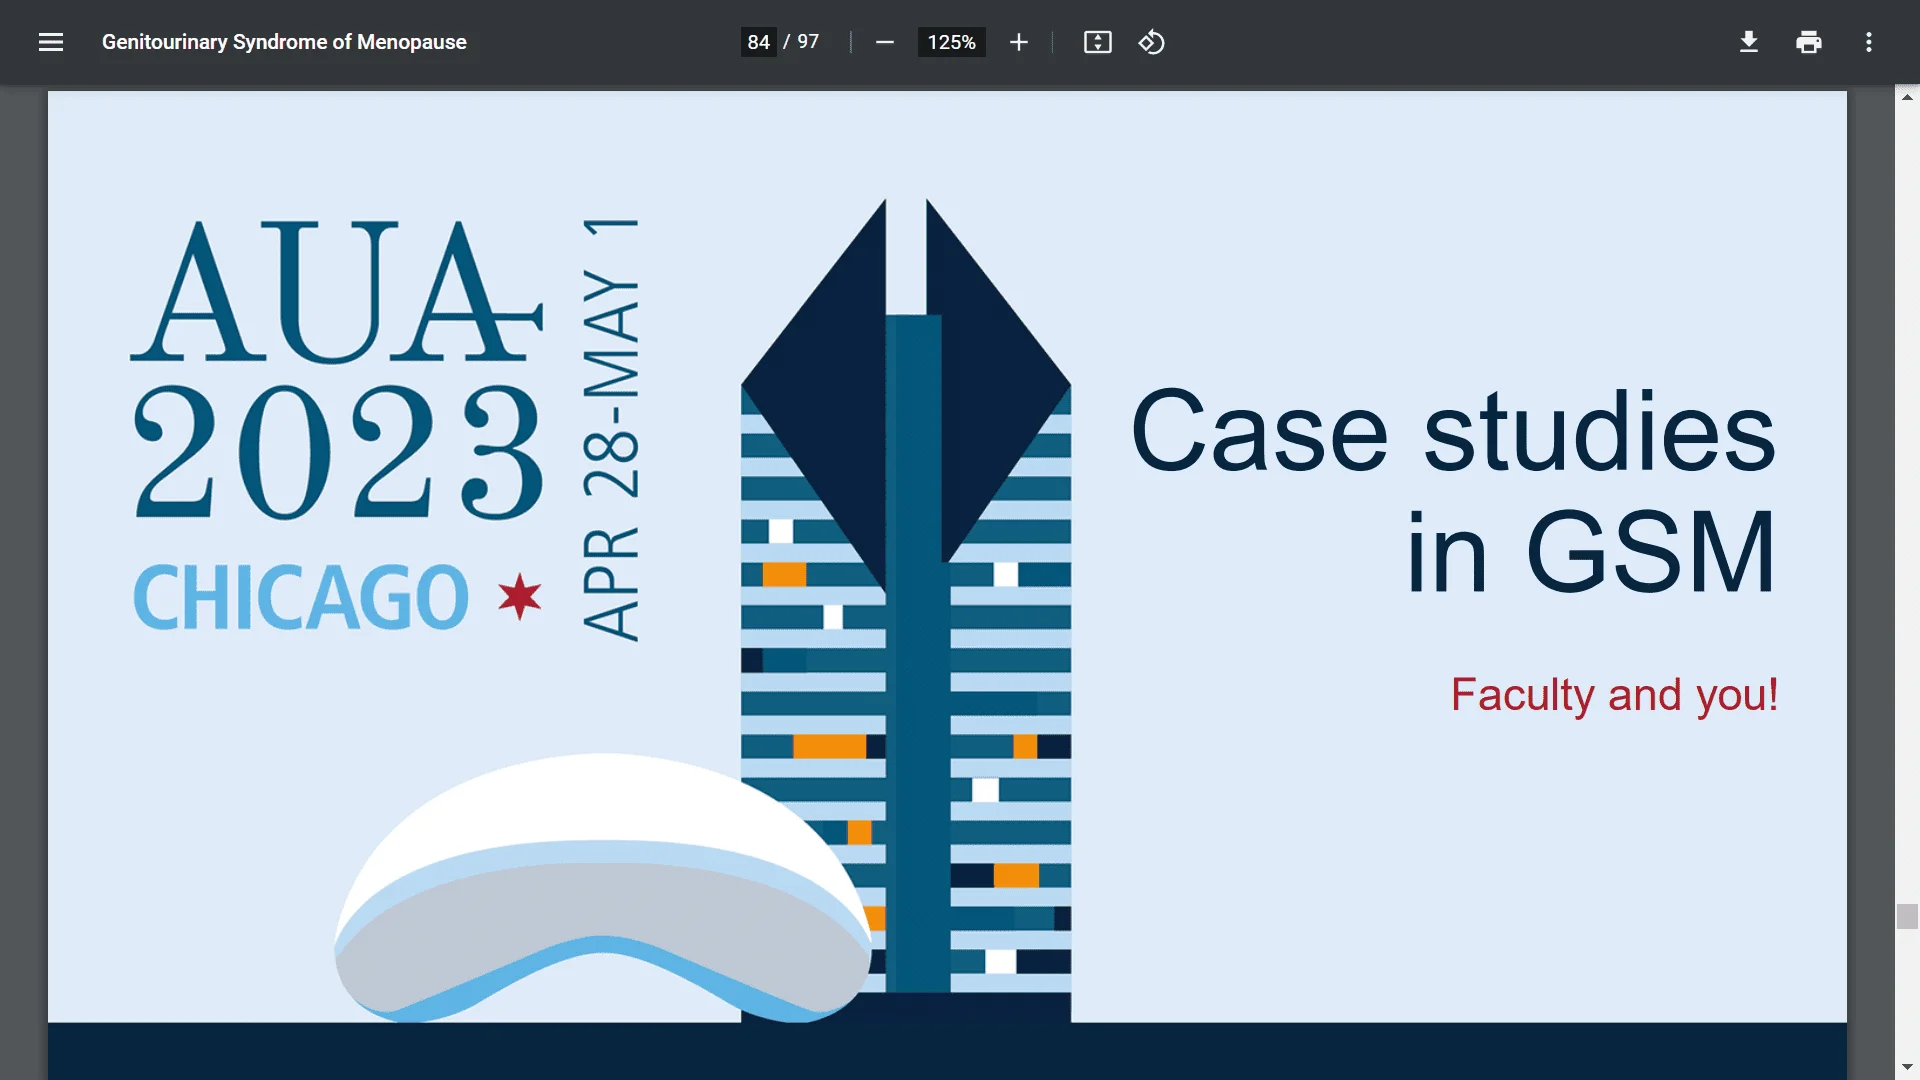Click the vertical scrollbar thumb

[x=1907, y=917]
